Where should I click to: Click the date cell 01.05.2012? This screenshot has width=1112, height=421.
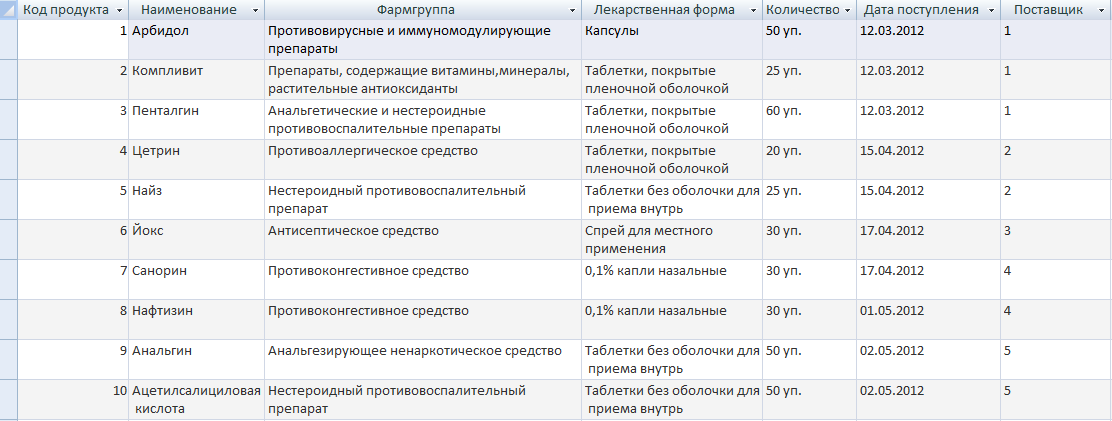click(929, 320)
